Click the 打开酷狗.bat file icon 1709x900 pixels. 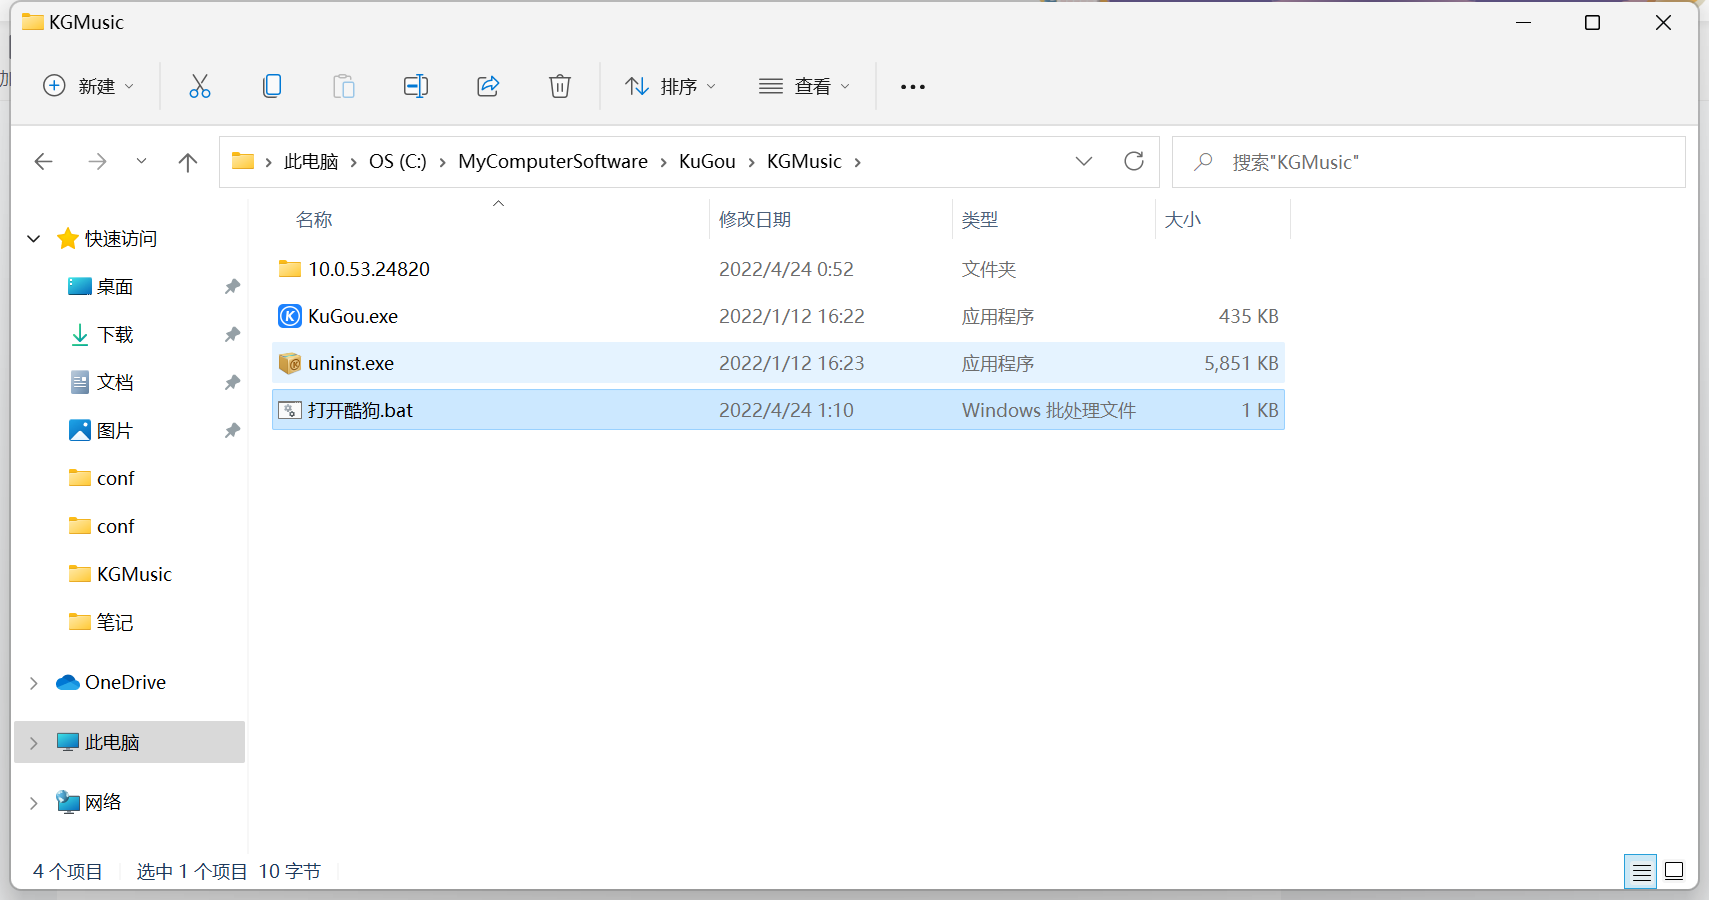(290, 410)
